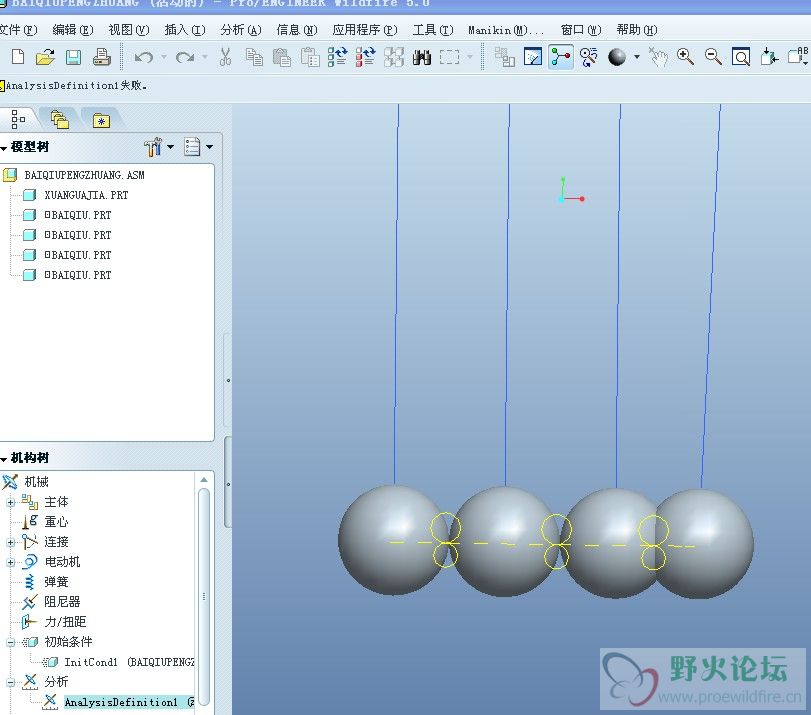
Task: Switch to the Folder Browser navigator tab
Action: point(60,120)
